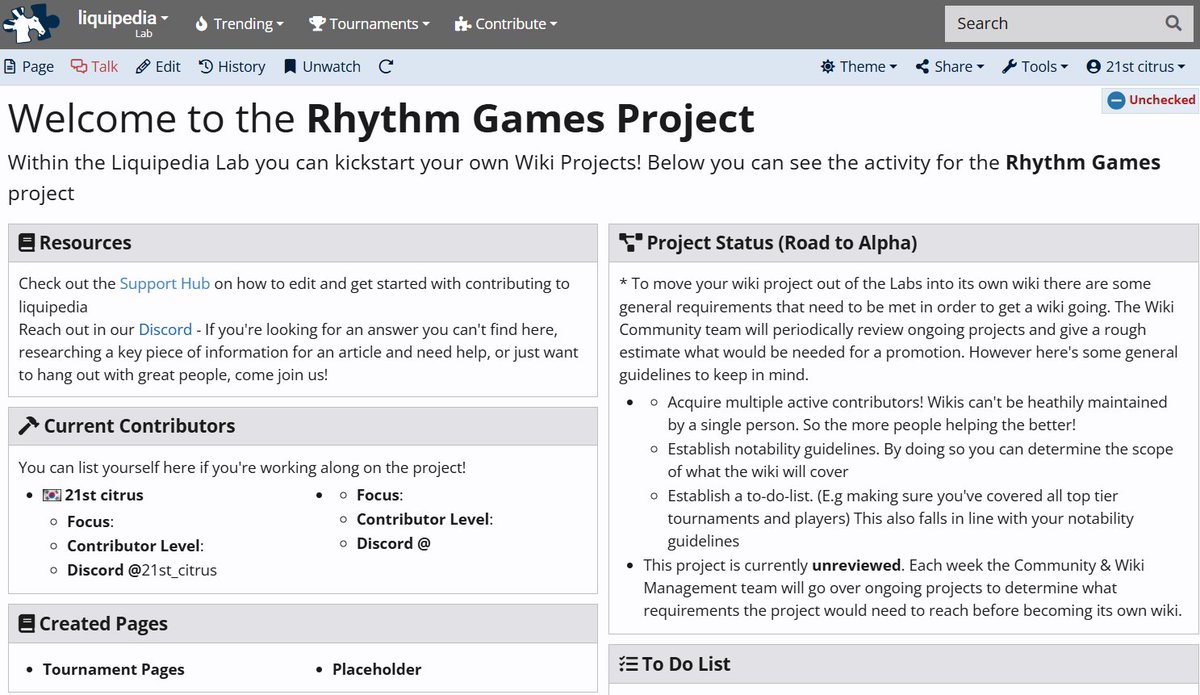This screenshot has height=695, width=1200.
Task: Click the Contribute puzzle piece icon
Action: point(462,24)
